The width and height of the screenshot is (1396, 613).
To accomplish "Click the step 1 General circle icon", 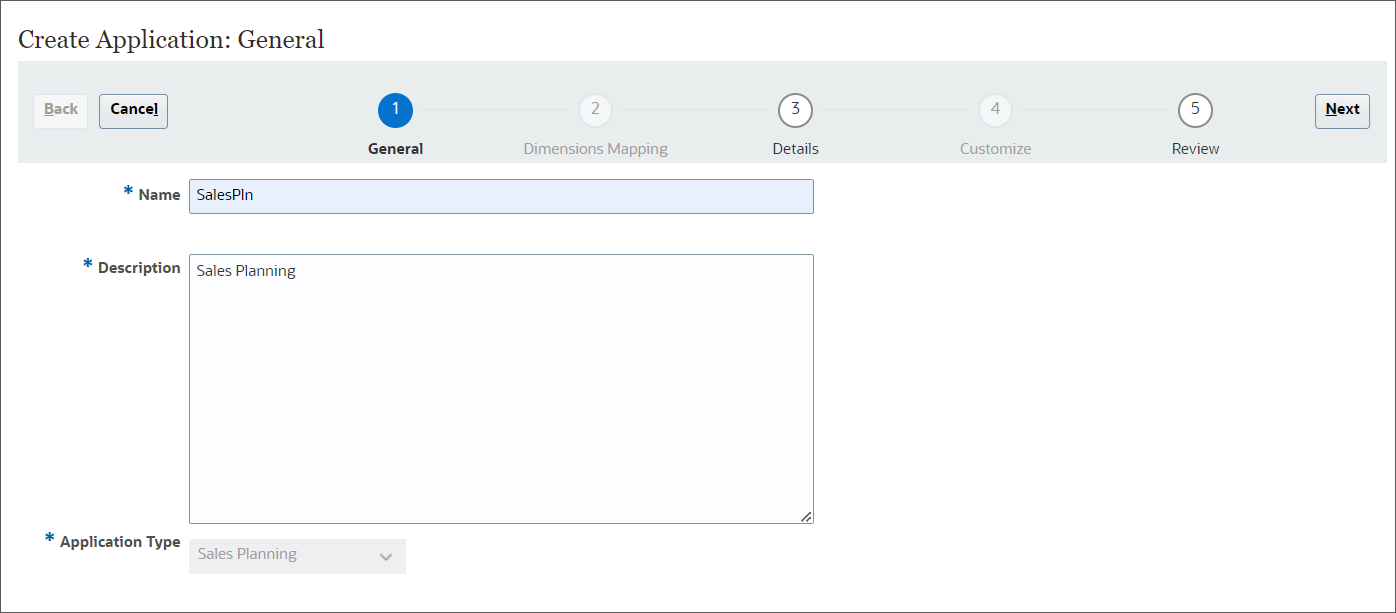I will coord(395,110).
